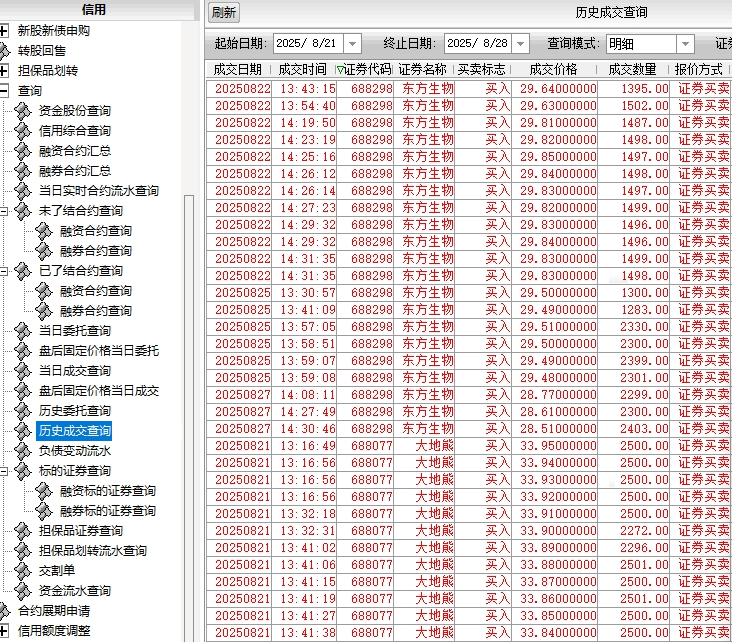
Task: Select 交割单 in the tree
Action: click(x=56, y=571)
